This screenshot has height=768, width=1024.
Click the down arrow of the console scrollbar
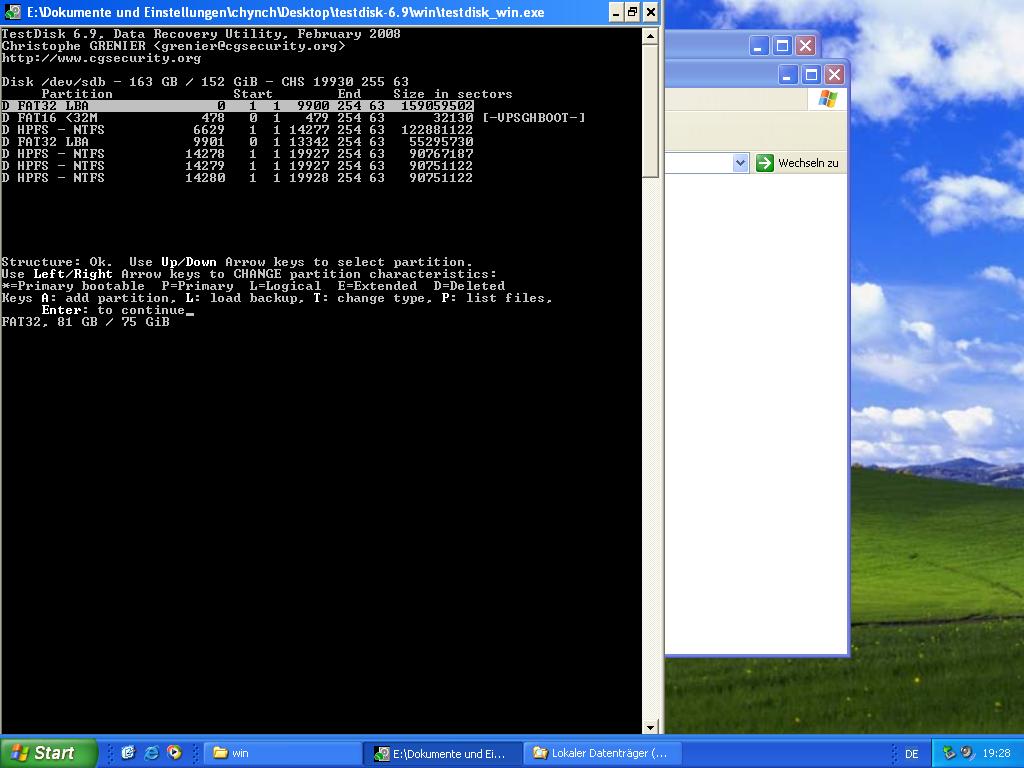650,727
